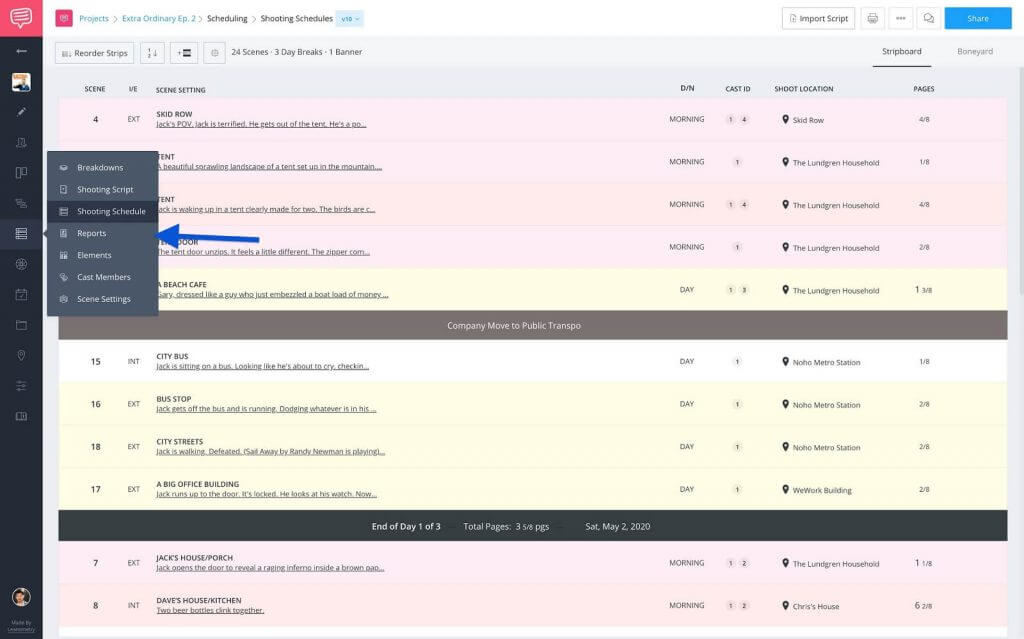Select Elements in the flyout menu
This screenshot has width=1024, height=639.
click(103, 255)
